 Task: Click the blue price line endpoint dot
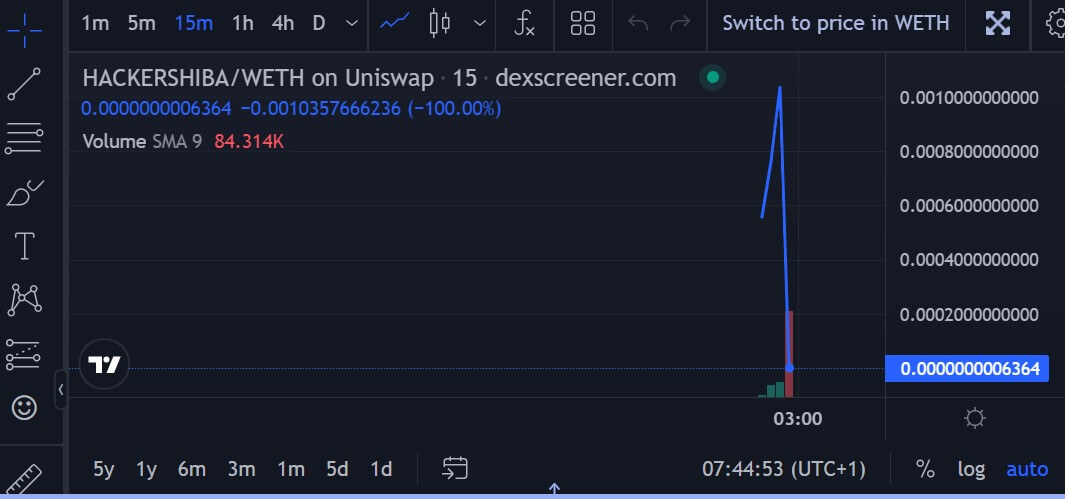pos(789,368)
